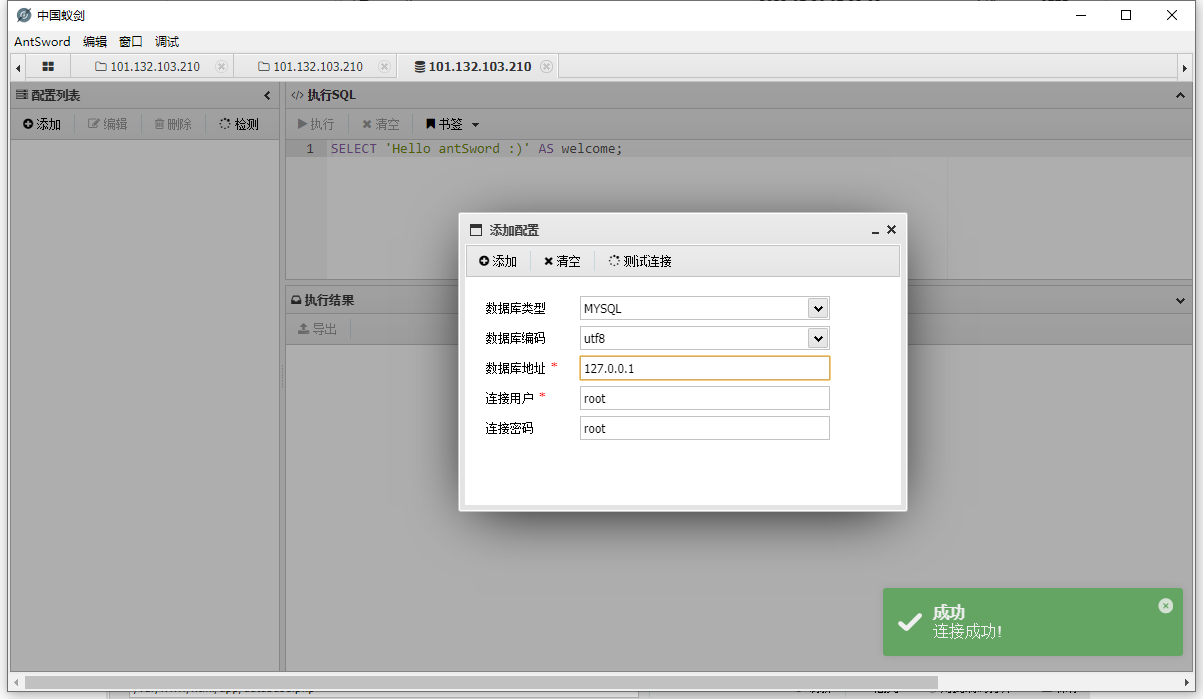Collapse the 执行SQL panel
The height and width of the screenshot is (699, 1203).
click(1180, 96)
